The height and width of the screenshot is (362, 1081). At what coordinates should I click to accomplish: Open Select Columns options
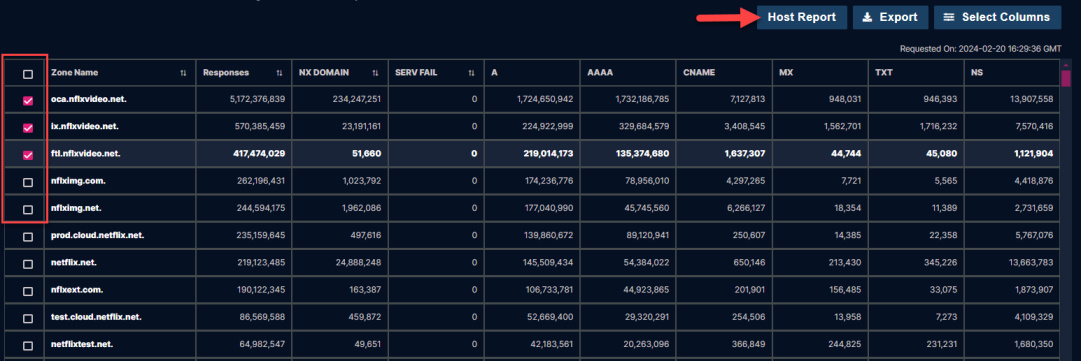tap(998, 17)
